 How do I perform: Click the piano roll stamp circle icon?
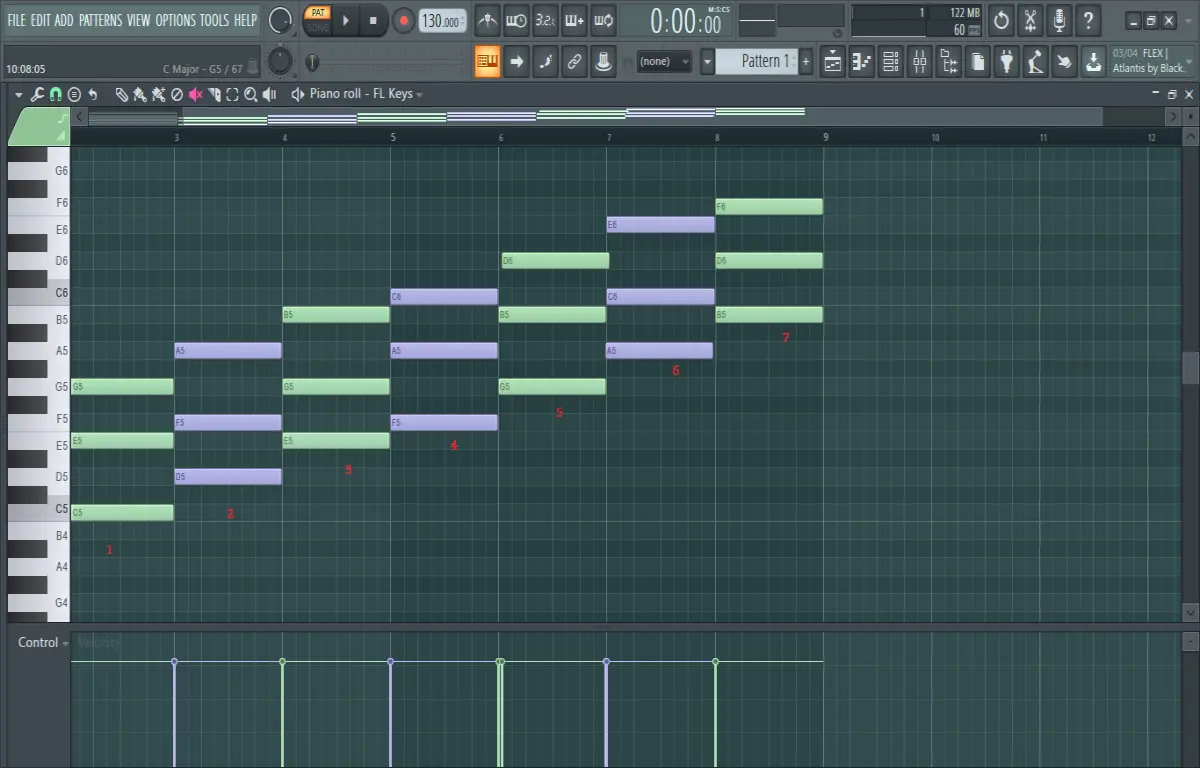(74, 94)
